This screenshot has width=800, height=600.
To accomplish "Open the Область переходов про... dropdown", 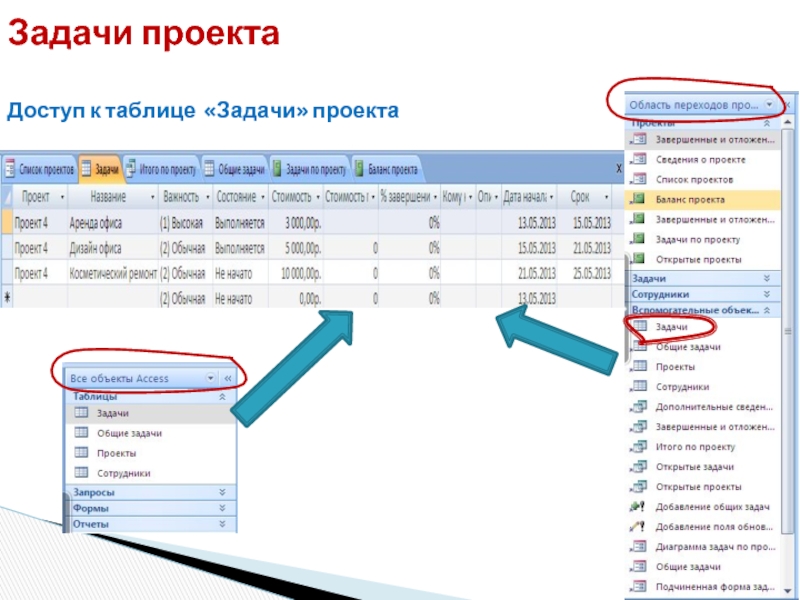I will tap(769, 103).
